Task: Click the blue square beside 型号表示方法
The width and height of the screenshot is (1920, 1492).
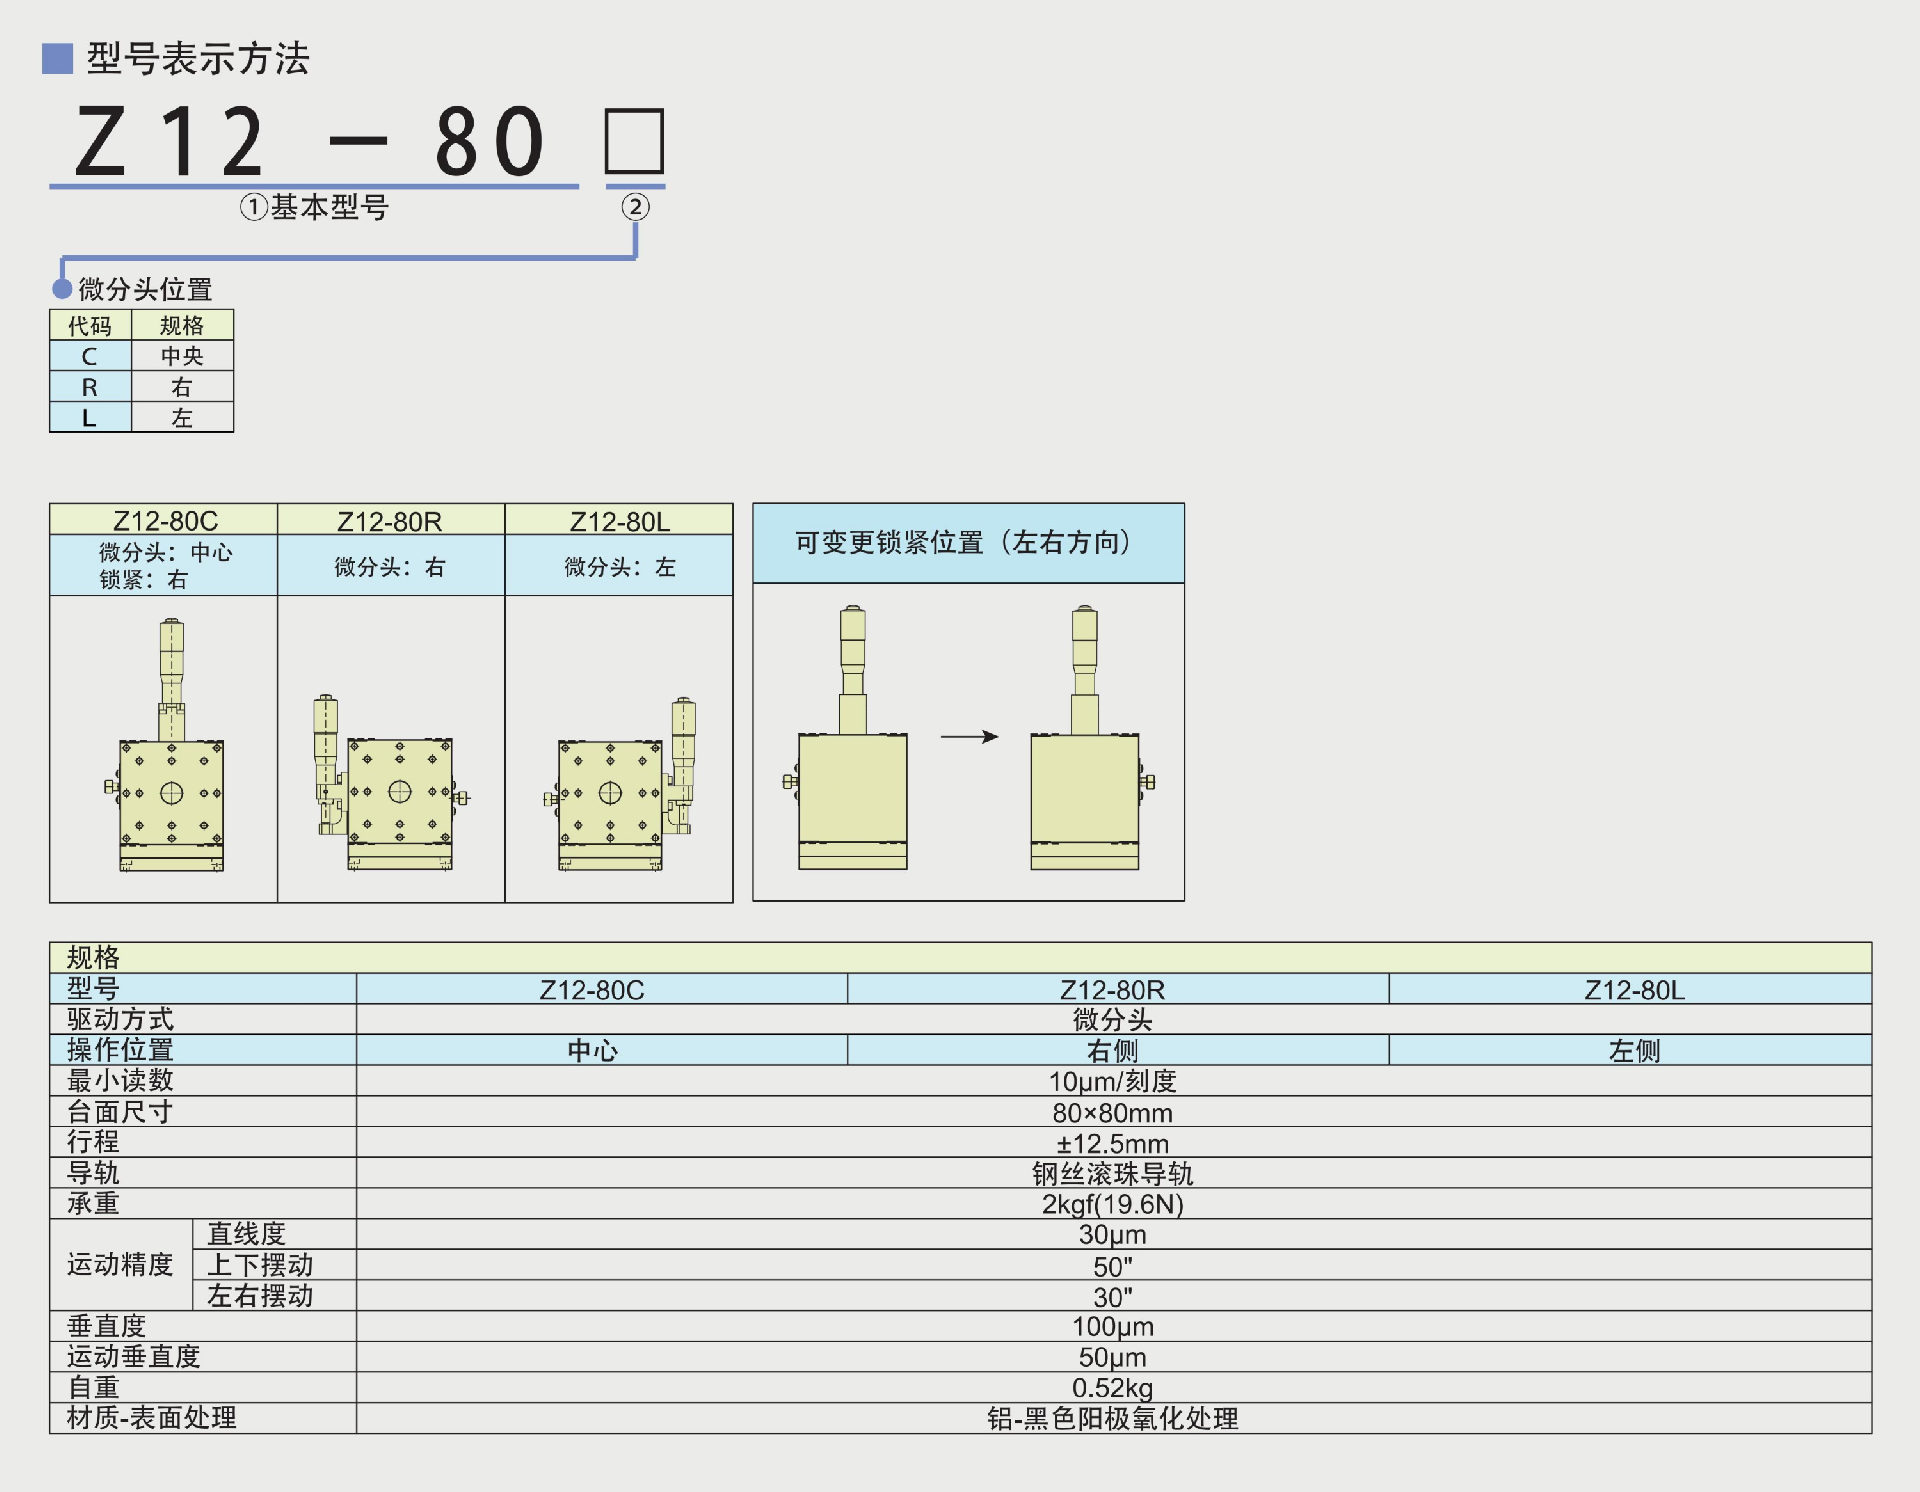Action: pos(57,58)
